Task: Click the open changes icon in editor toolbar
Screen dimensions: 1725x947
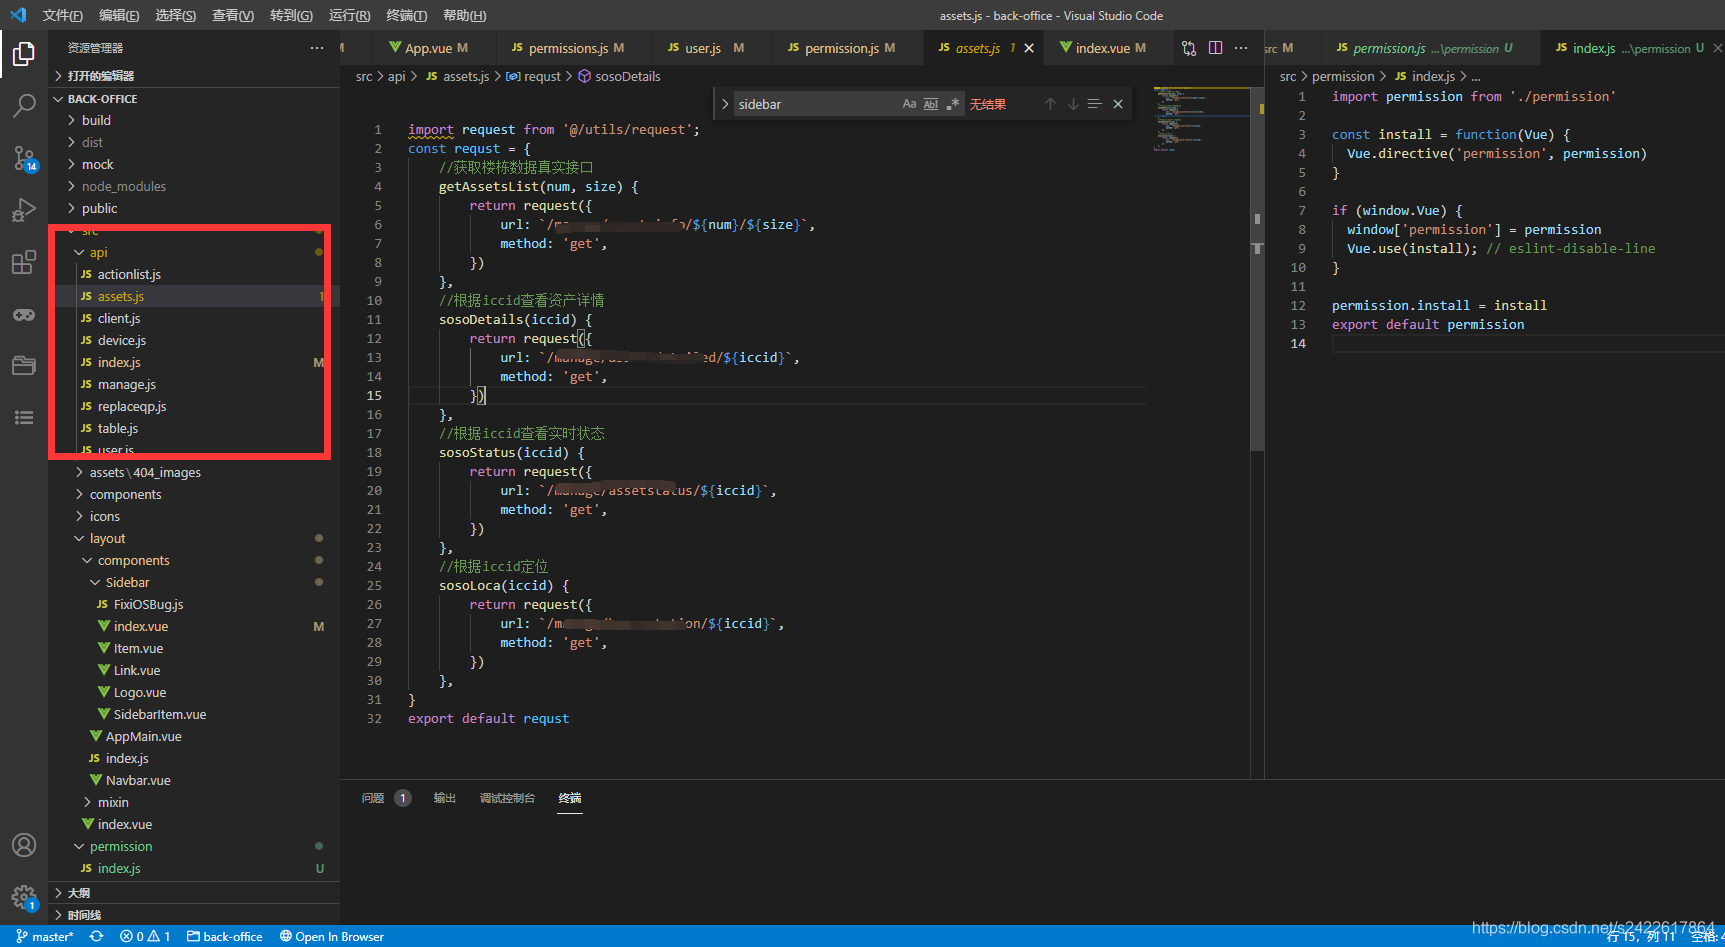Action: coord(1189,48)
